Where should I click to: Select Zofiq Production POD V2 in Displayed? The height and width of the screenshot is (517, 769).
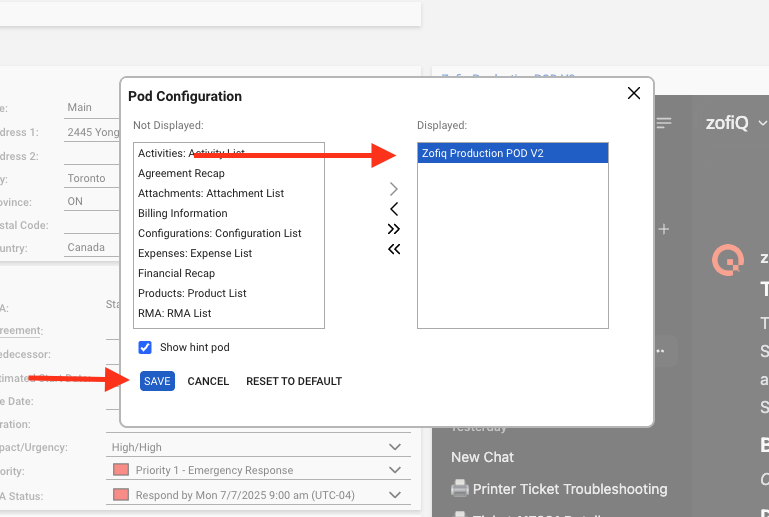[513, 153]
